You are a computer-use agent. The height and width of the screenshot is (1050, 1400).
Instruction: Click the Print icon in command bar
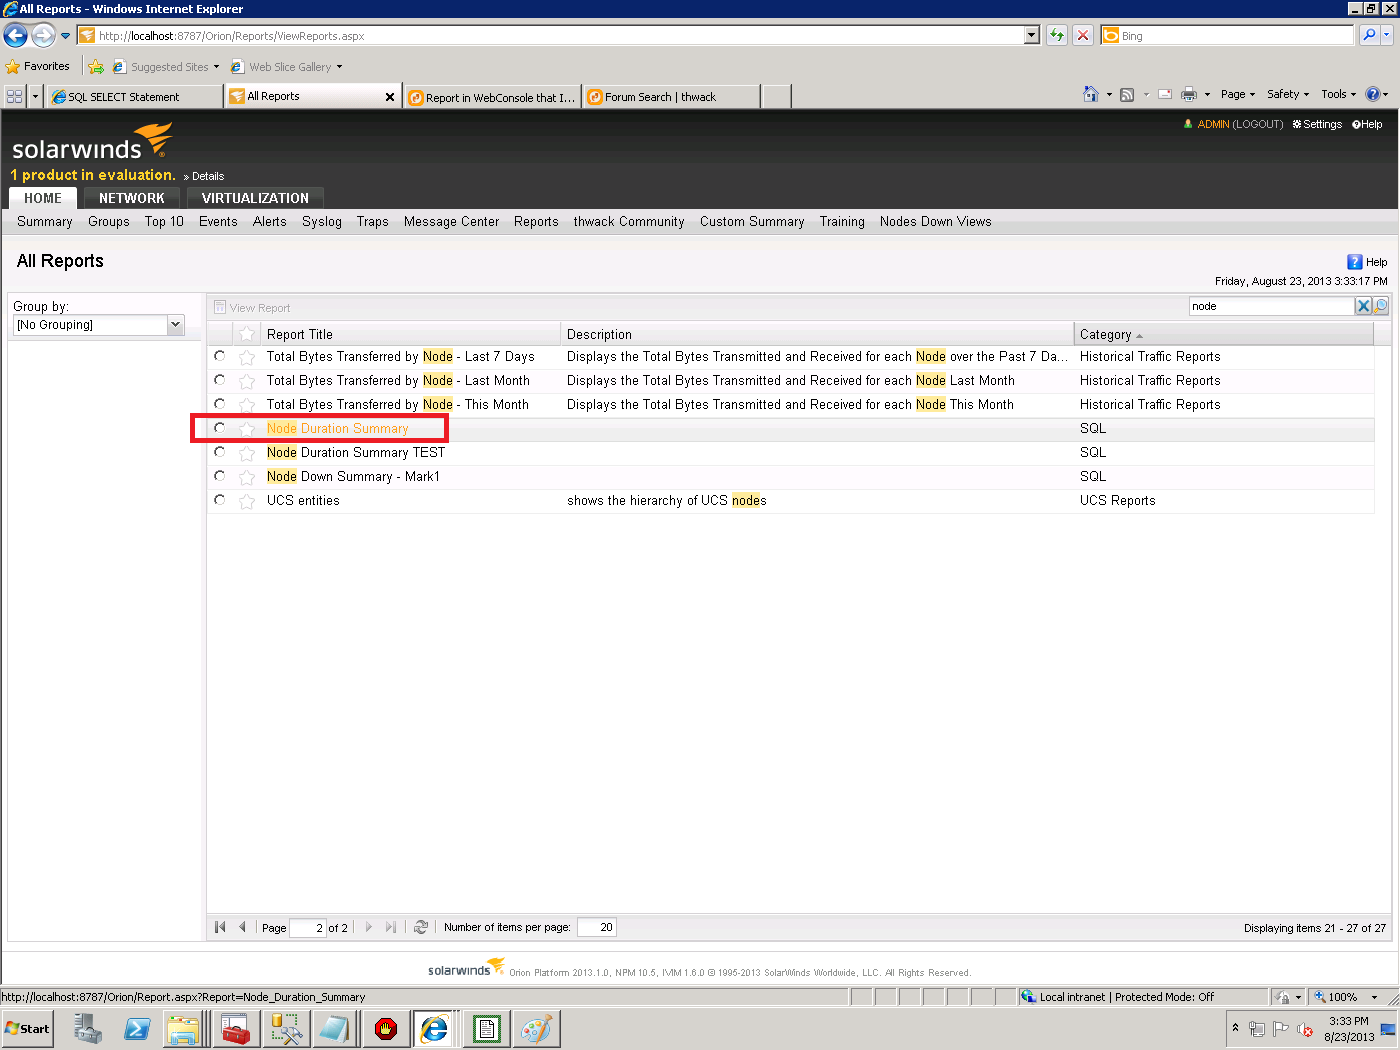click(1189, 95)
